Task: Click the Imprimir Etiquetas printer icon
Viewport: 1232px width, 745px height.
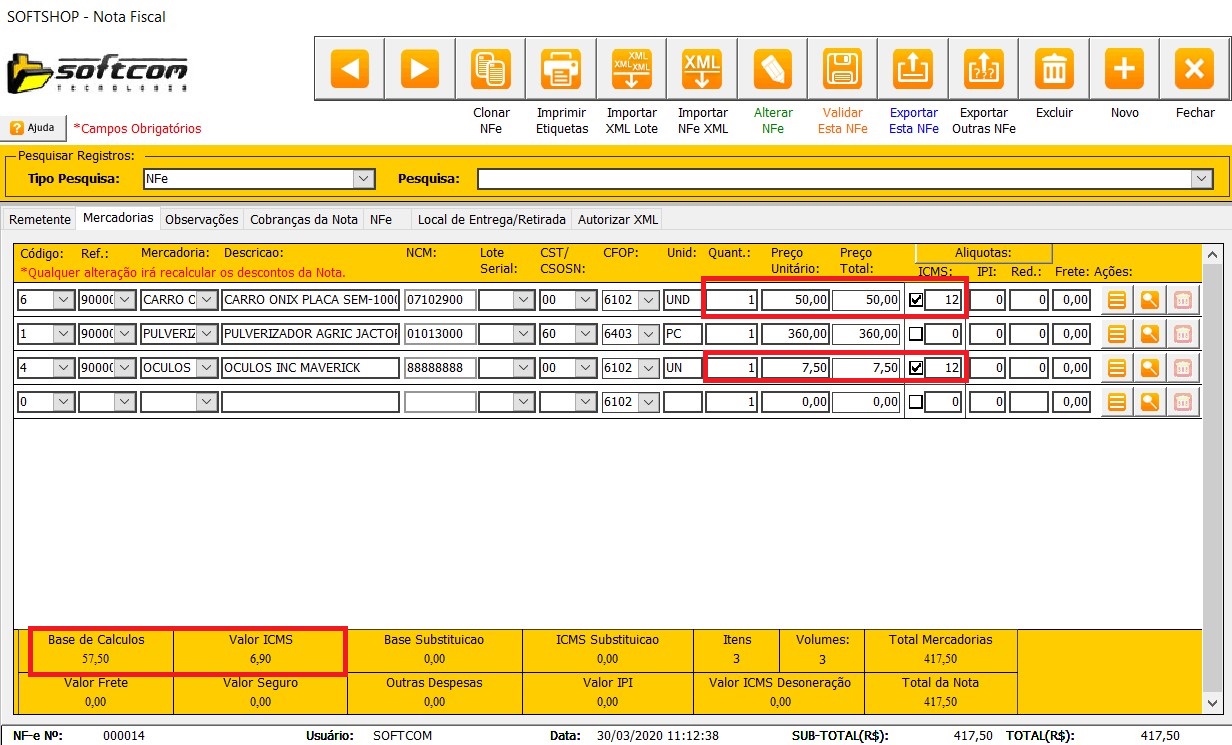Action: pyautogui.click(x=561, y=69)
